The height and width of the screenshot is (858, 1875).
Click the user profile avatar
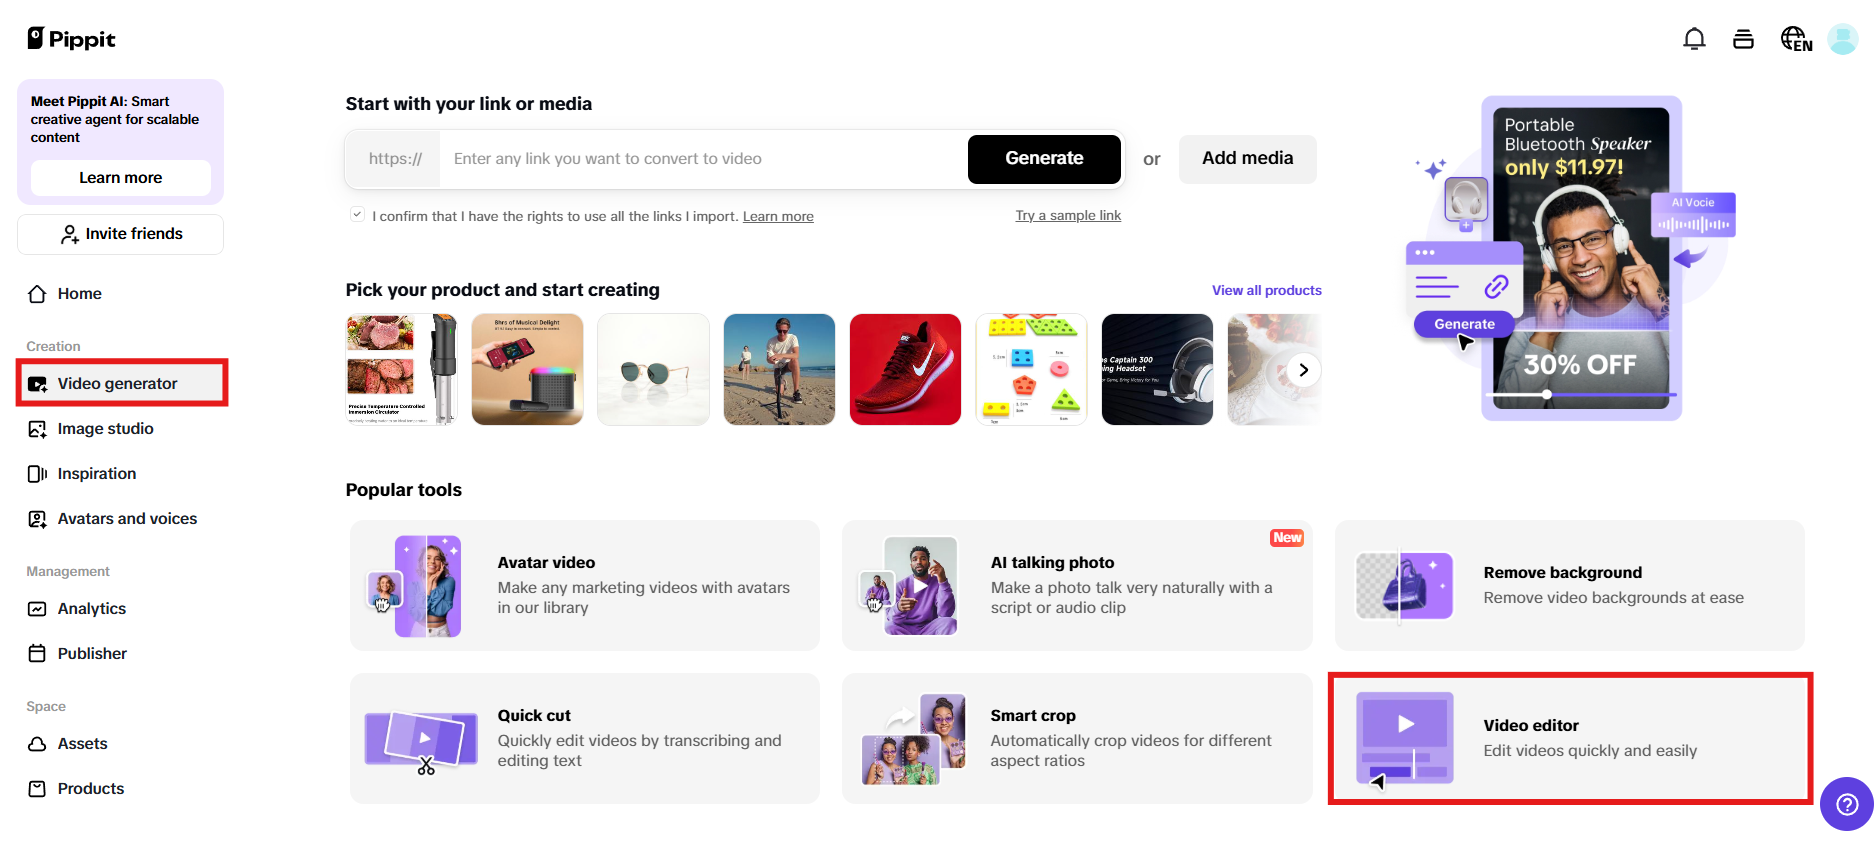(x=1842, y=39)
